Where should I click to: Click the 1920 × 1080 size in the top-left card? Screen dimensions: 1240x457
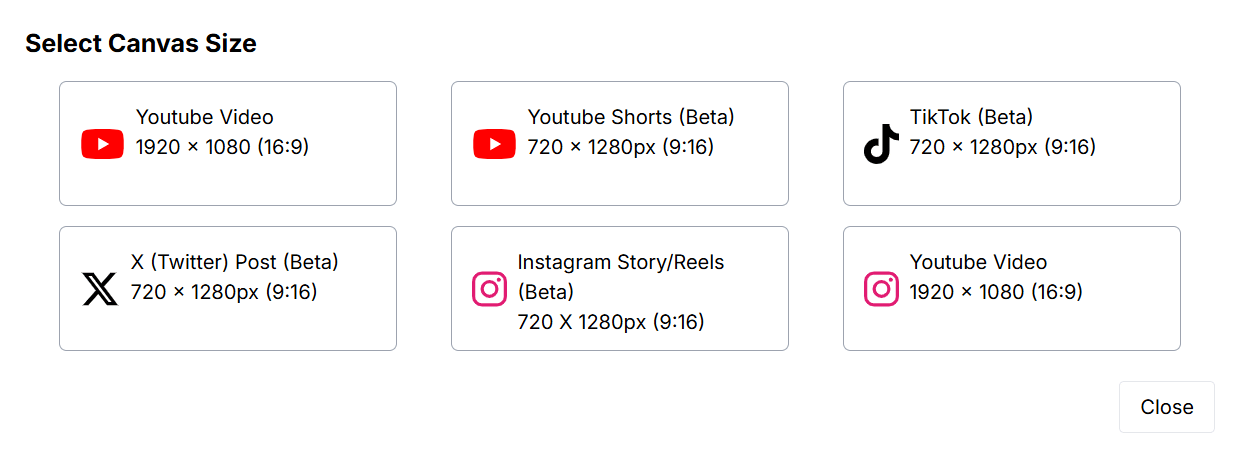coord(222,147)
